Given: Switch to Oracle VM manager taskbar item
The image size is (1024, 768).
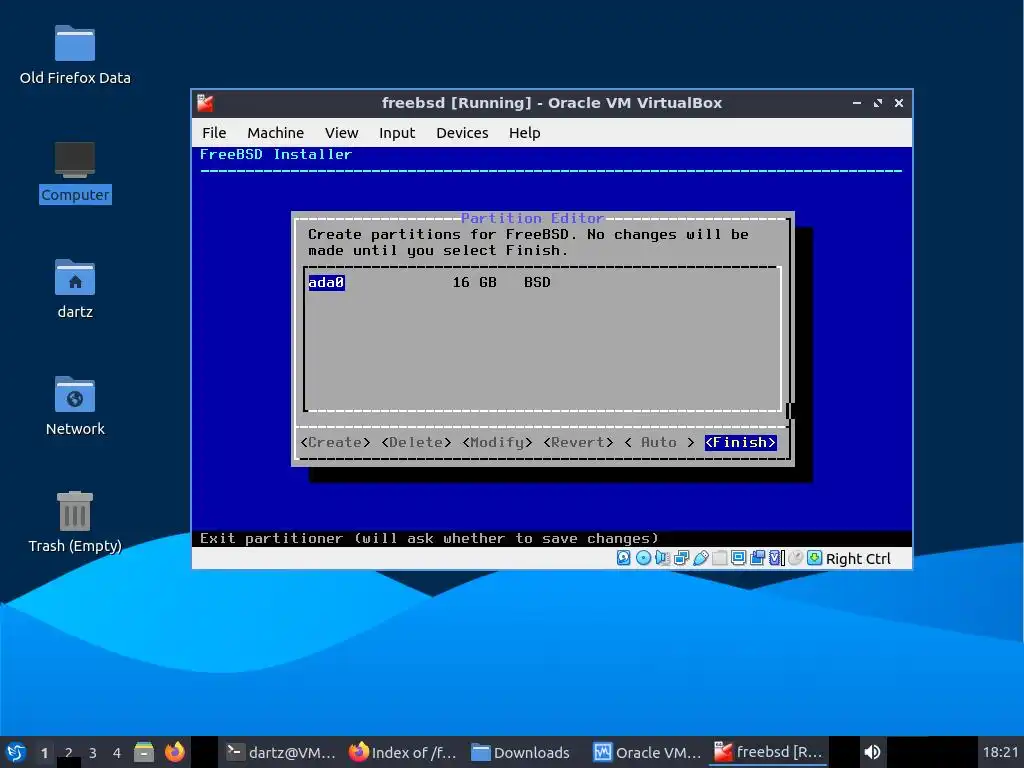Looking at the screenshot, I should click(647, 752).
